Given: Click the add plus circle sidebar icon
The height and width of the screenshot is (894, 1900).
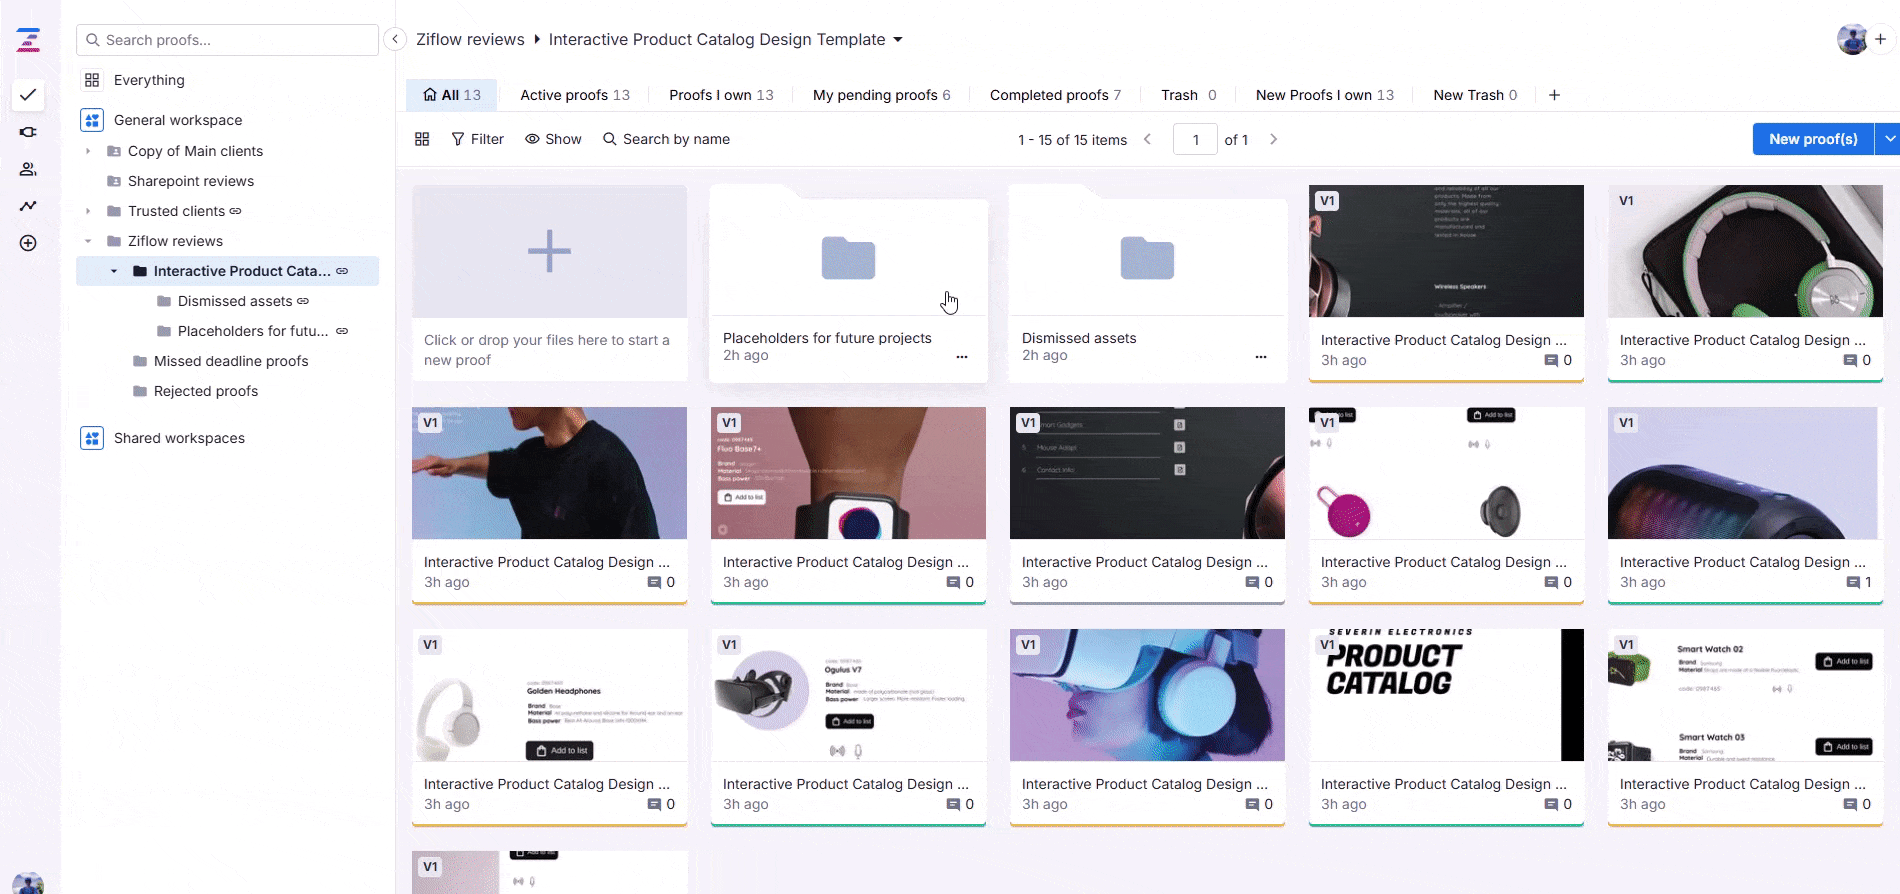Looking at the screenshot, I should tap(28, 243).
